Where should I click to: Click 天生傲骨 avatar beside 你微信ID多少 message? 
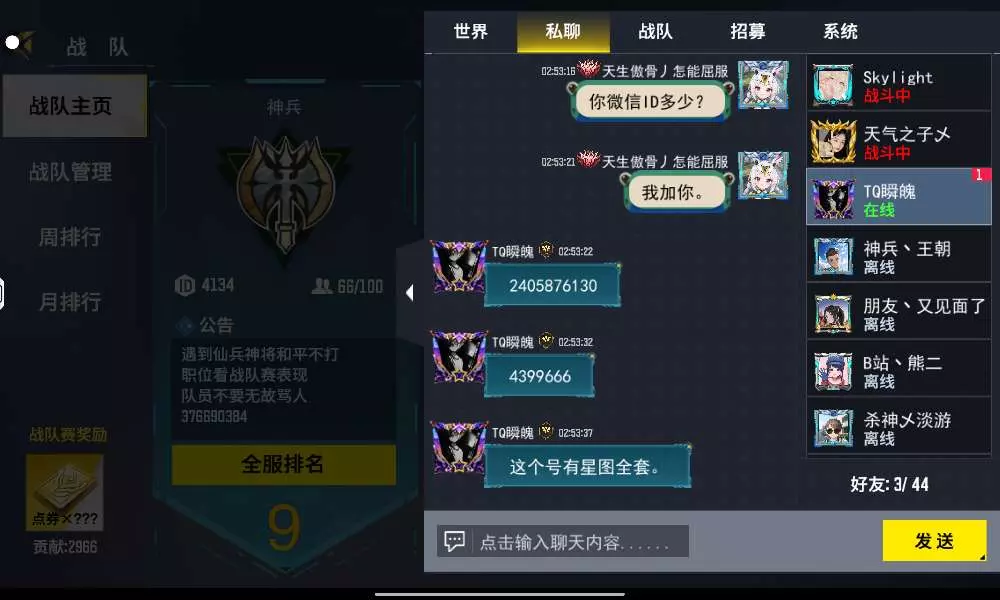763,85
